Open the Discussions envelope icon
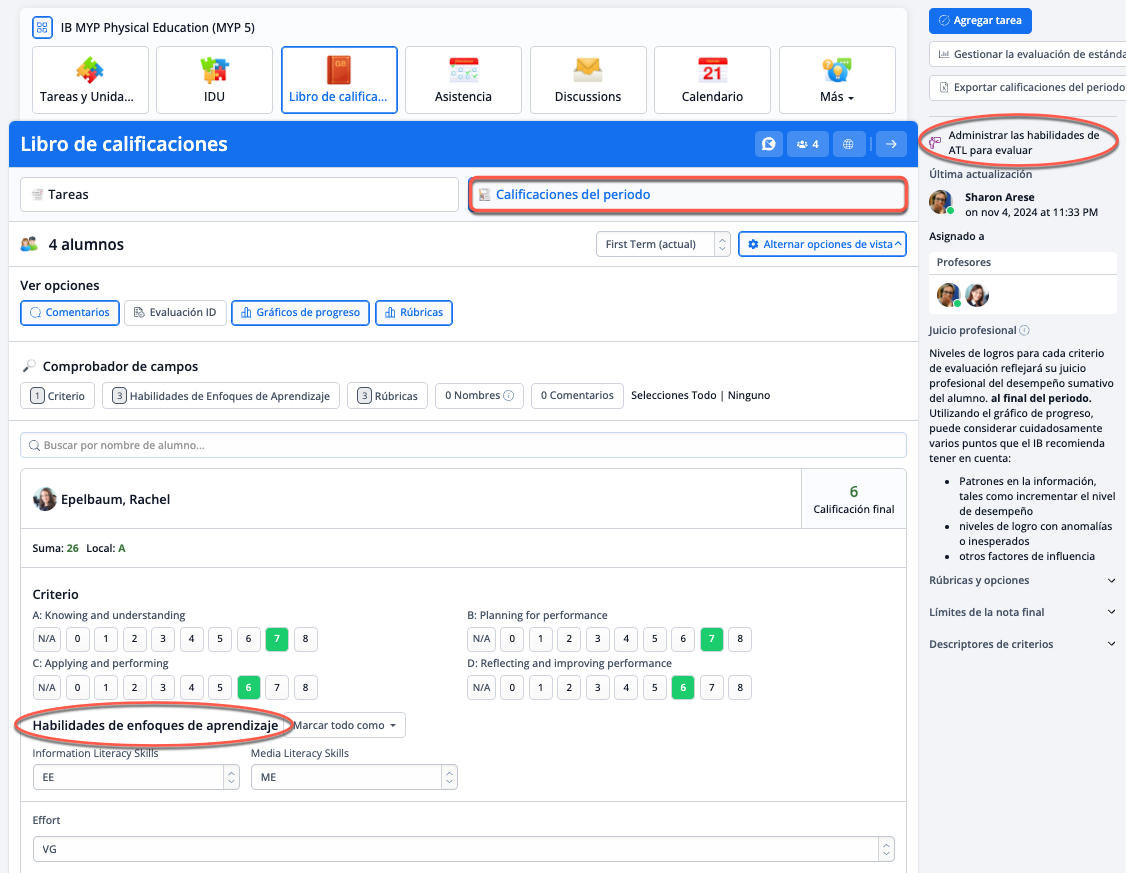1127x873 pixels. click(x=587, y=70)
